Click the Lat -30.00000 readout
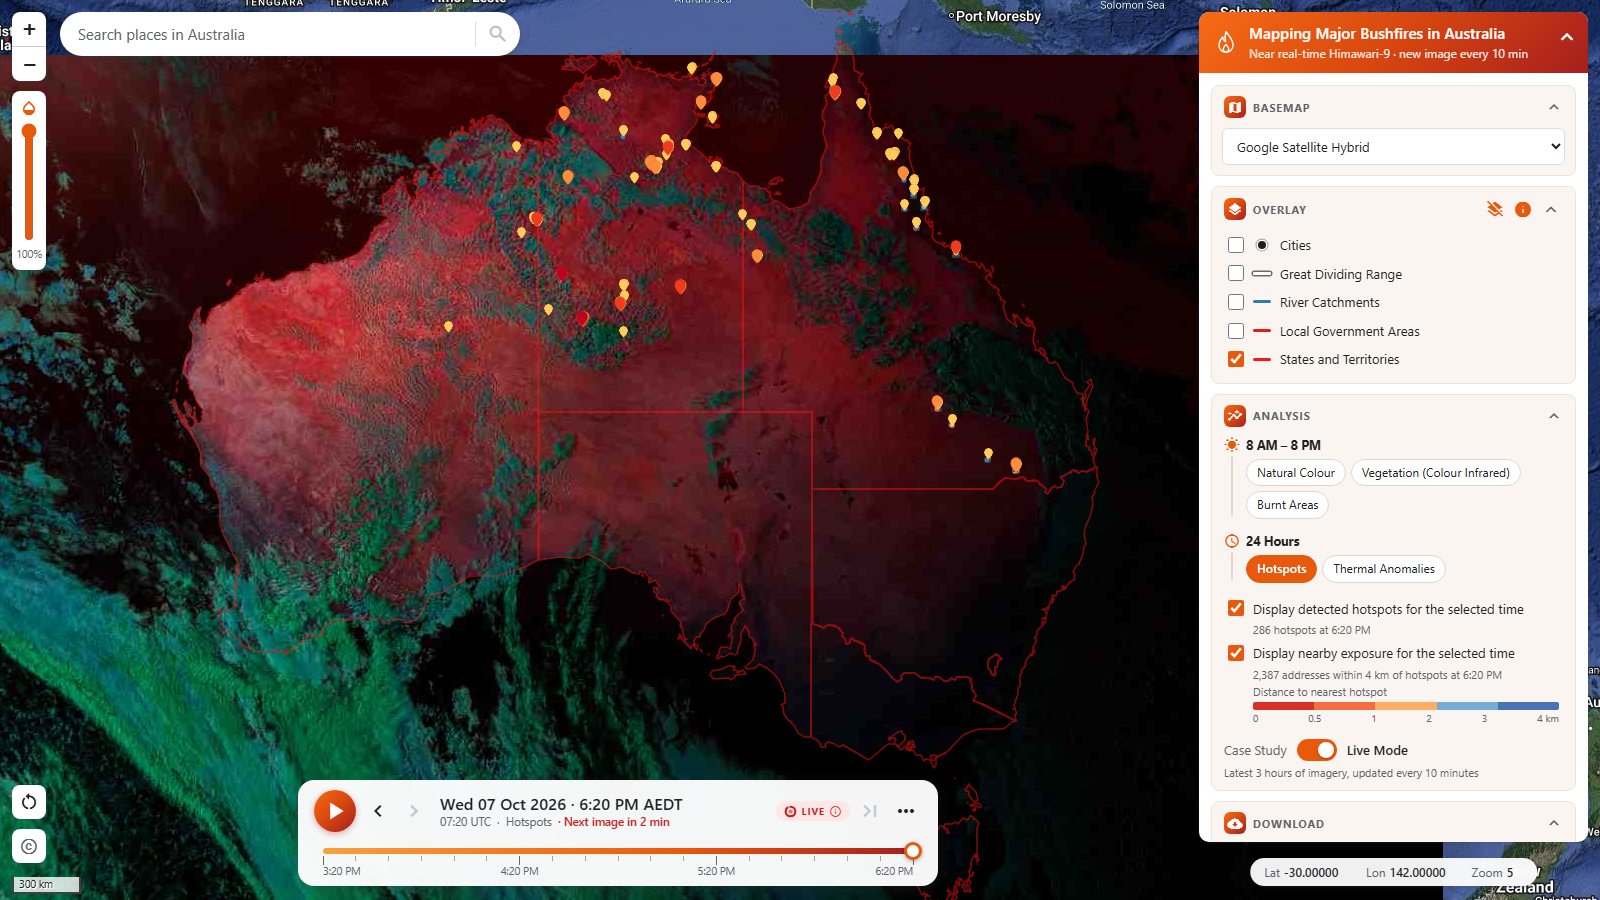Image resolution: width=1600 pixels, height=900 pixels. click(x=1301, y=872)
